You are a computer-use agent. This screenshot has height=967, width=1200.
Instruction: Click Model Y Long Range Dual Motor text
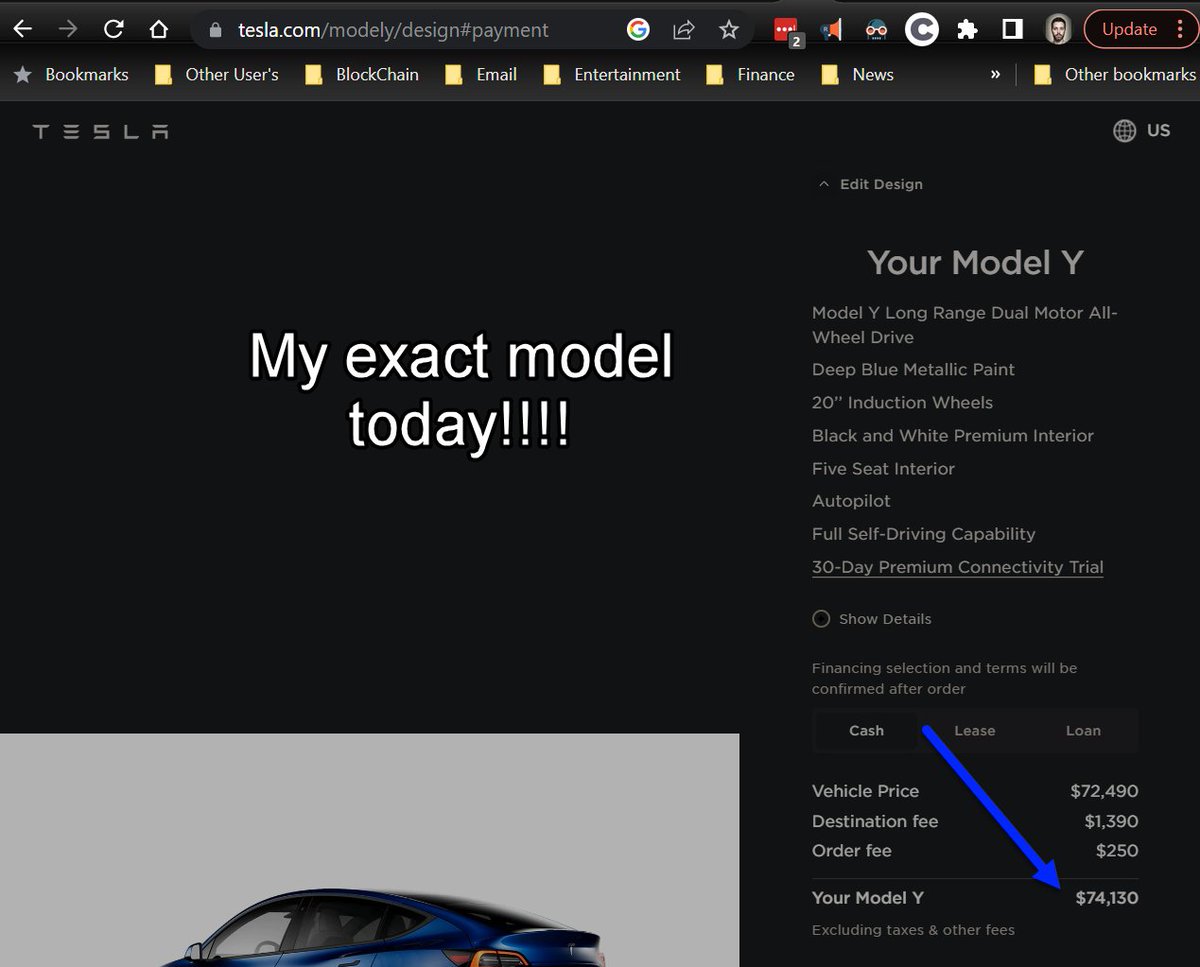tap(965, 325)
